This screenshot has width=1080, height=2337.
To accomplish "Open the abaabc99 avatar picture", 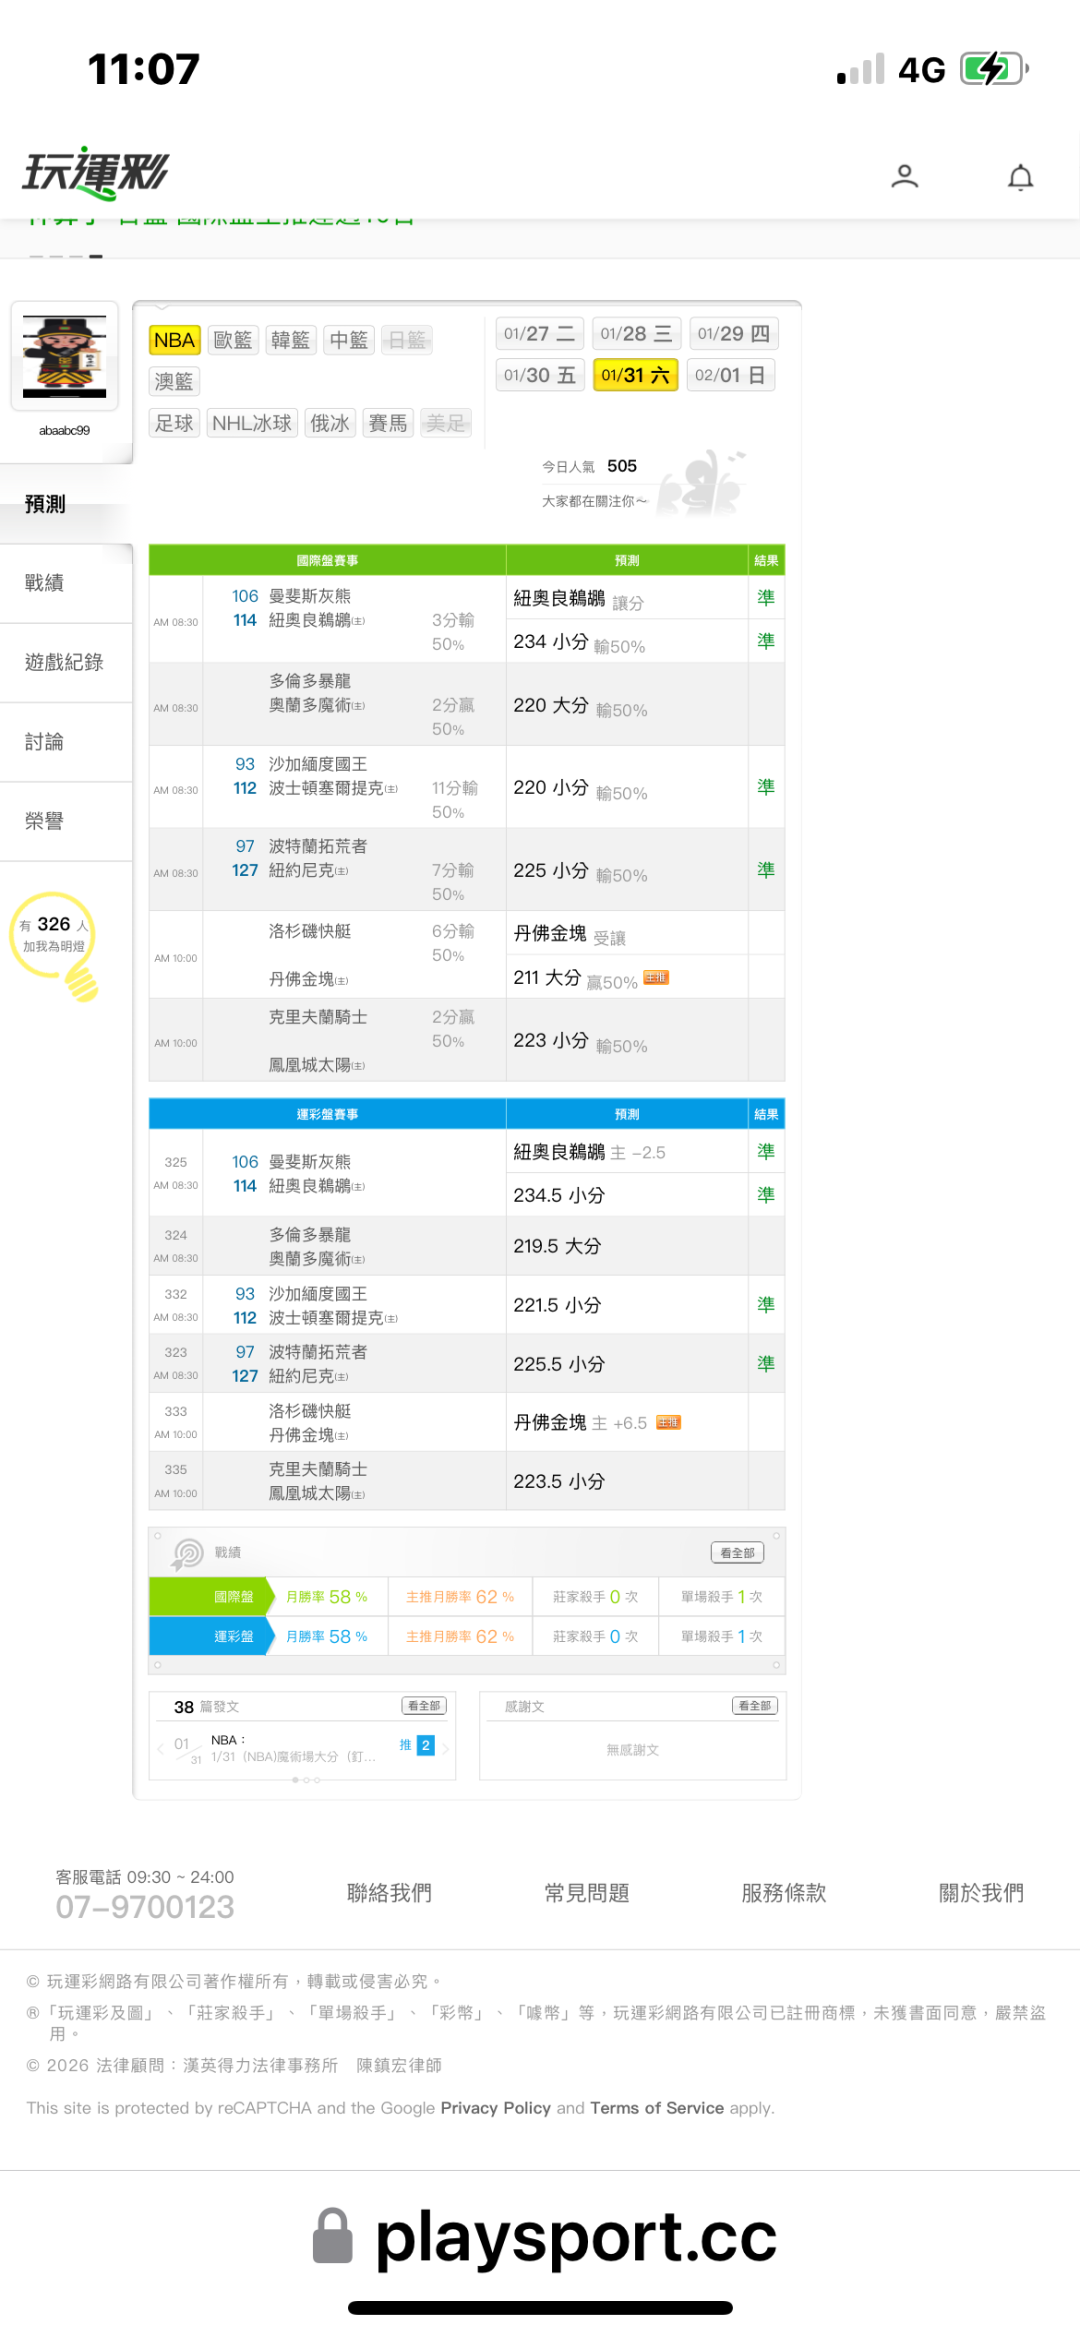I will (65, 357).
